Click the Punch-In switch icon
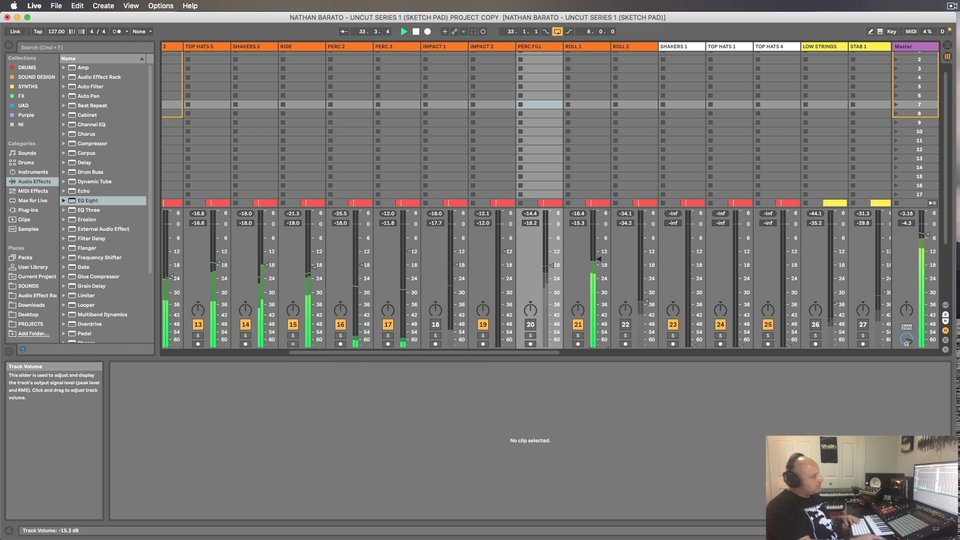960x540 pixels. click(546, 31)
